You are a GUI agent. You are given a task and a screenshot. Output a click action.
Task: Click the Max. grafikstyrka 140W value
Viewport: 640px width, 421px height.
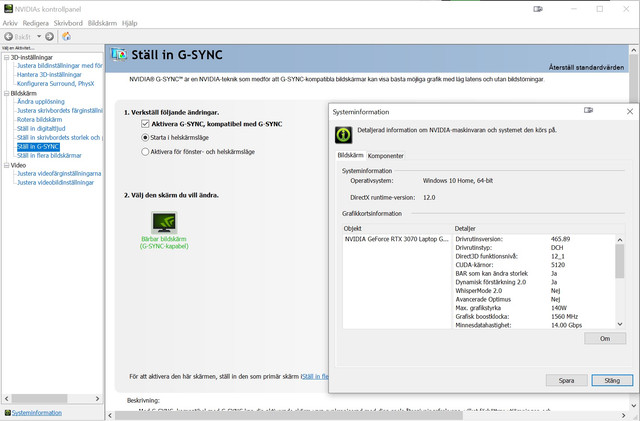click(559, 308)
